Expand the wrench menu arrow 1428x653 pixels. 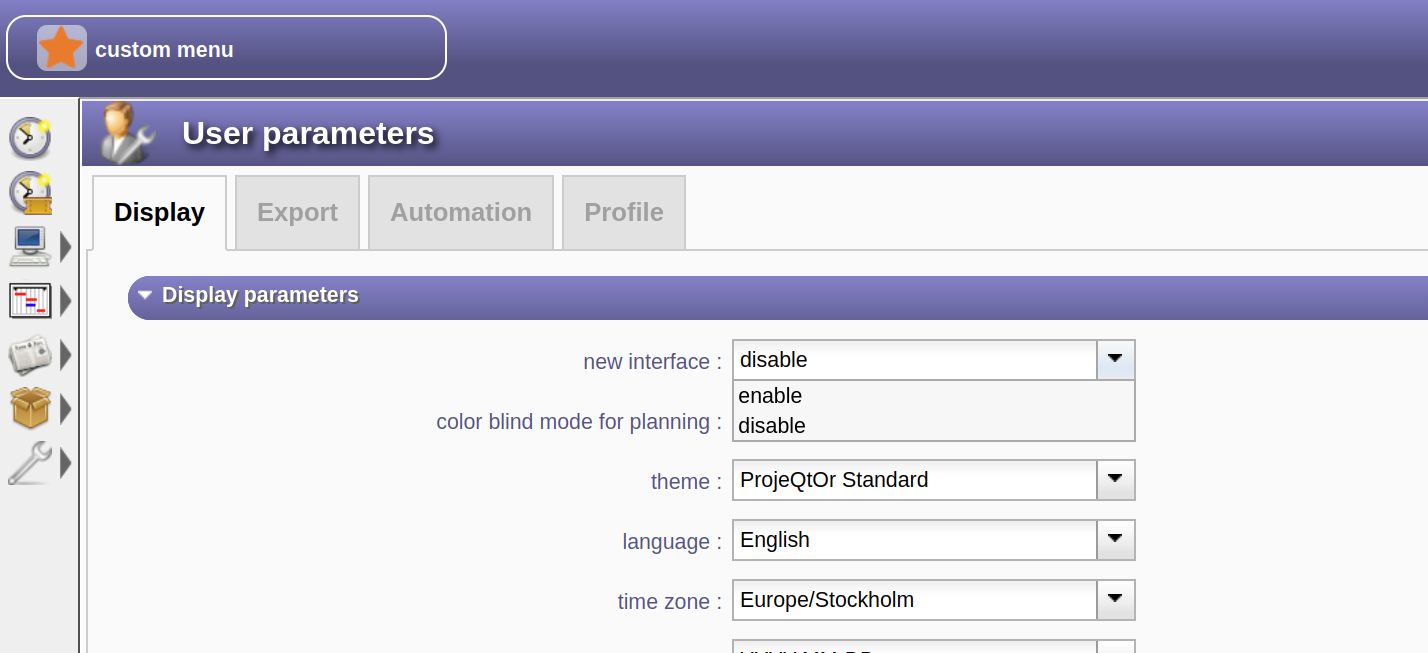66,463
